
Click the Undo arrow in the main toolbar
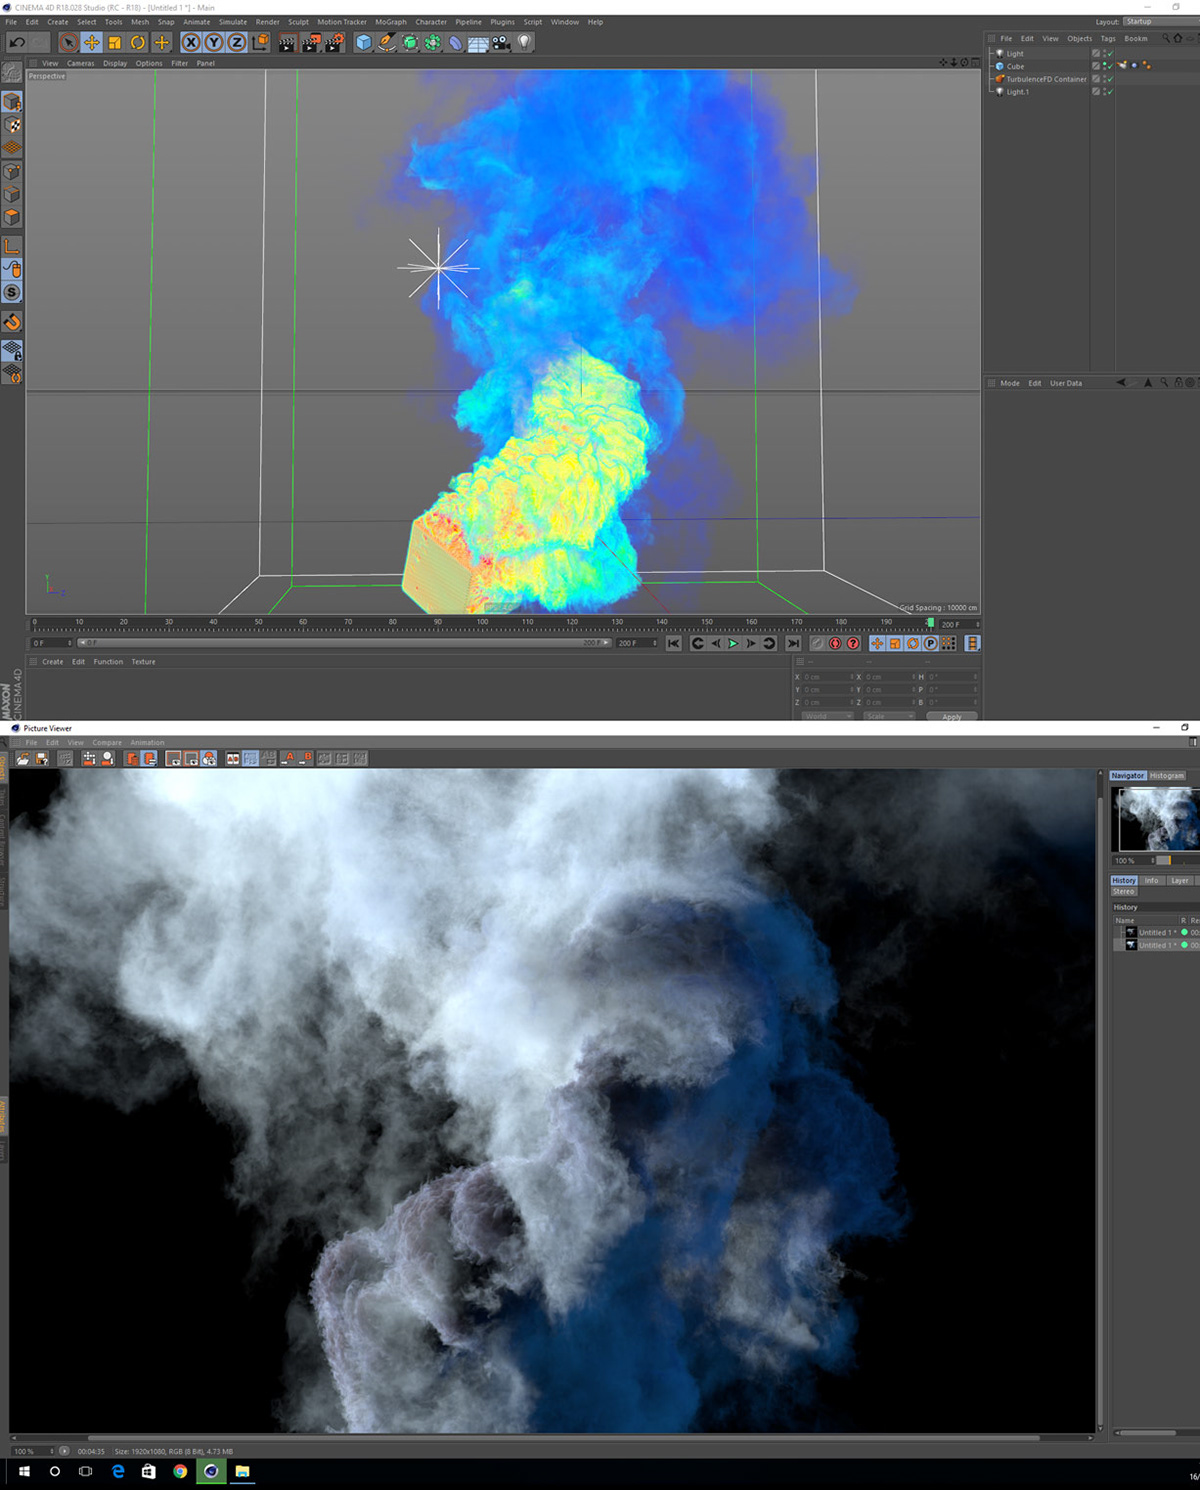17,42
